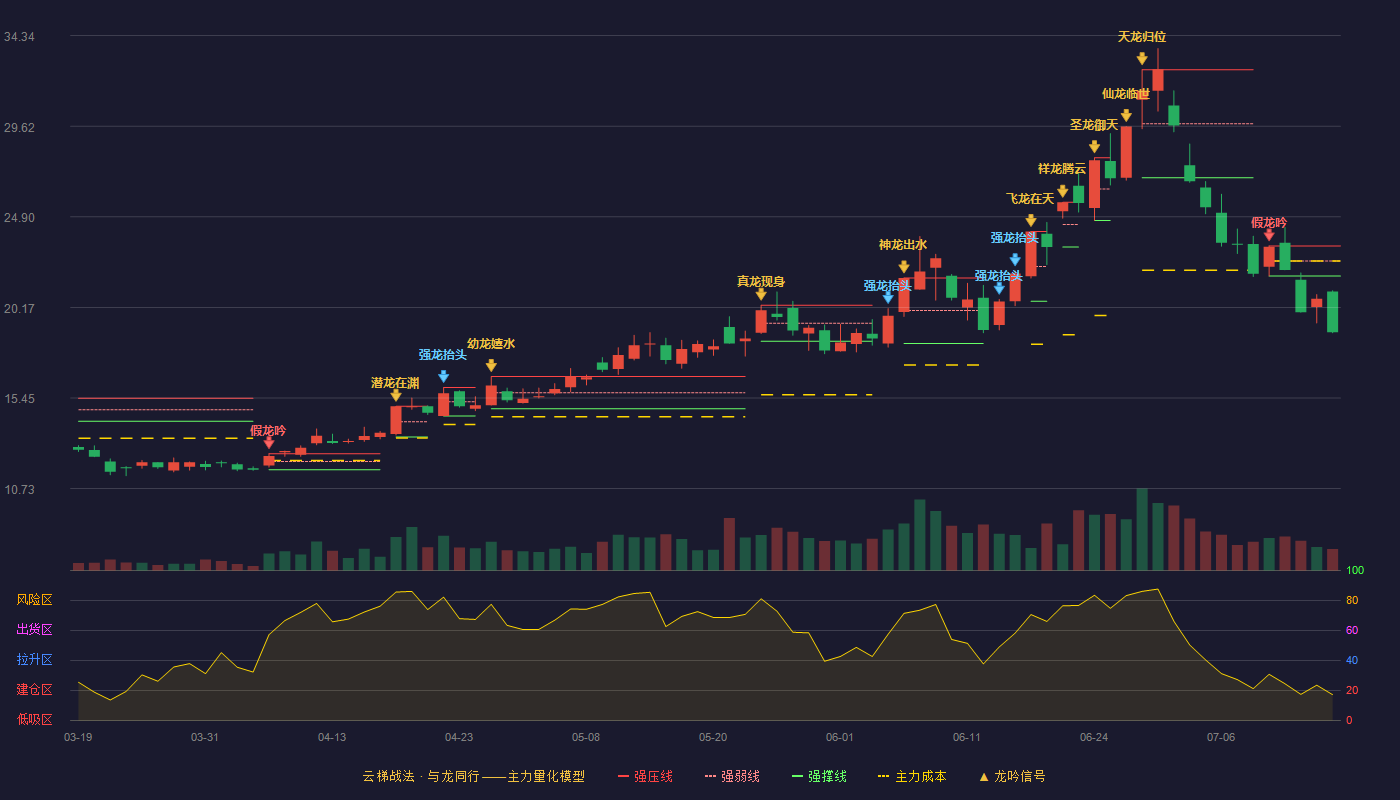Select the 仙龙临世 signal arrow

tap(1126, 116)
